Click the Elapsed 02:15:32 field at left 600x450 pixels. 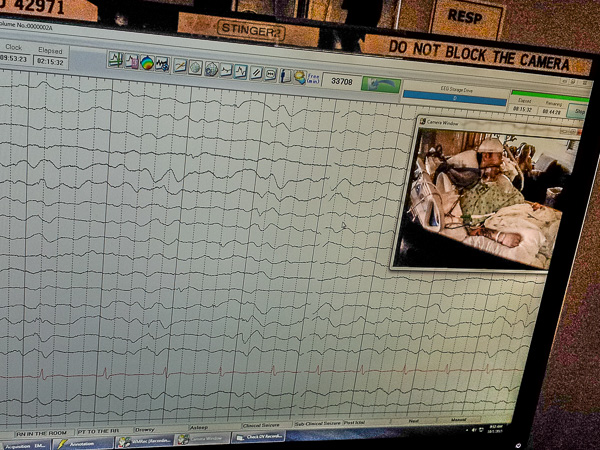point(50,62)
